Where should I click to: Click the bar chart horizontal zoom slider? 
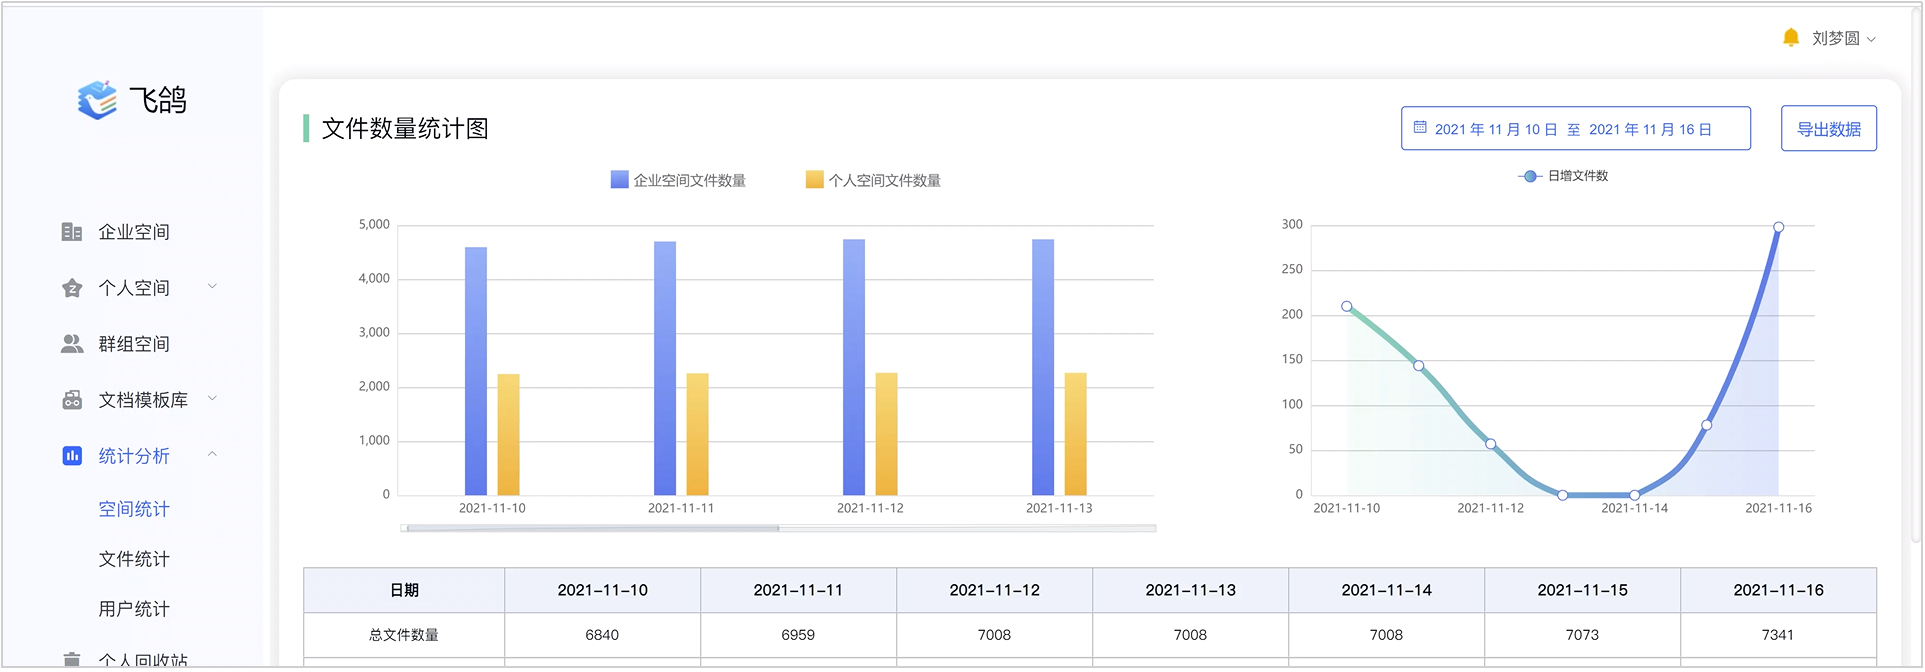click(593, 528)
